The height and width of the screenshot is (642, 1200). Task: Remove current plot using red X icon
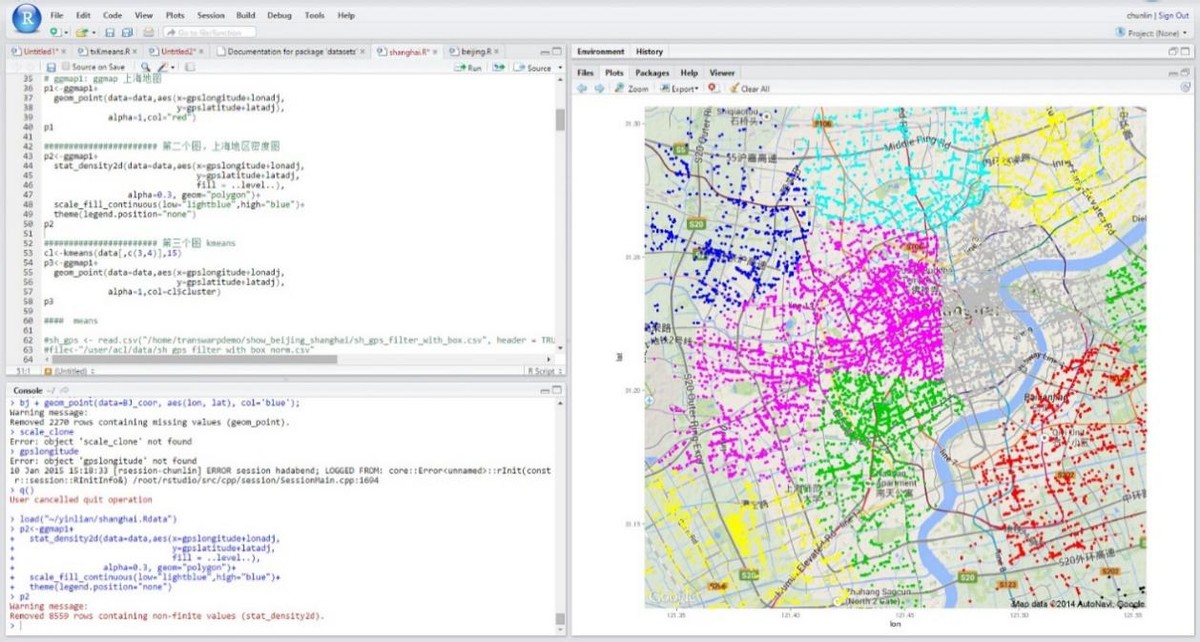pyautogui.click(x=712, y=88)
